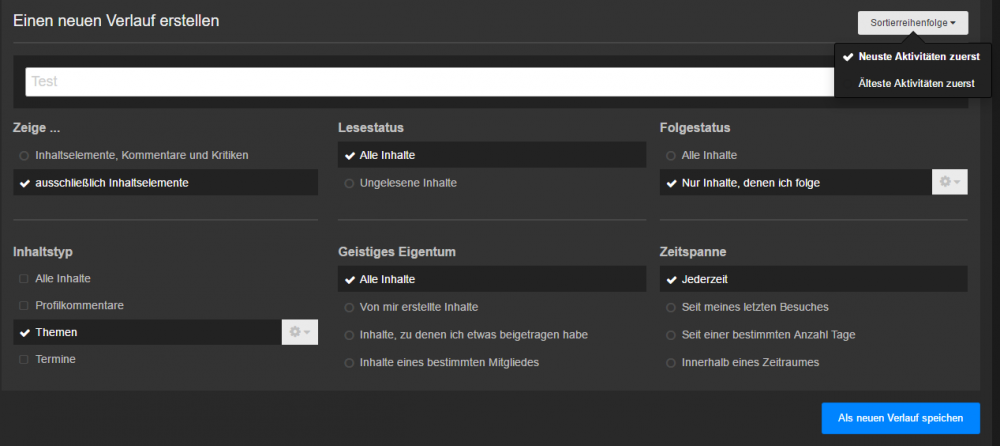Click Als neuen Verlauf speichen button

[x=900, y=418]
